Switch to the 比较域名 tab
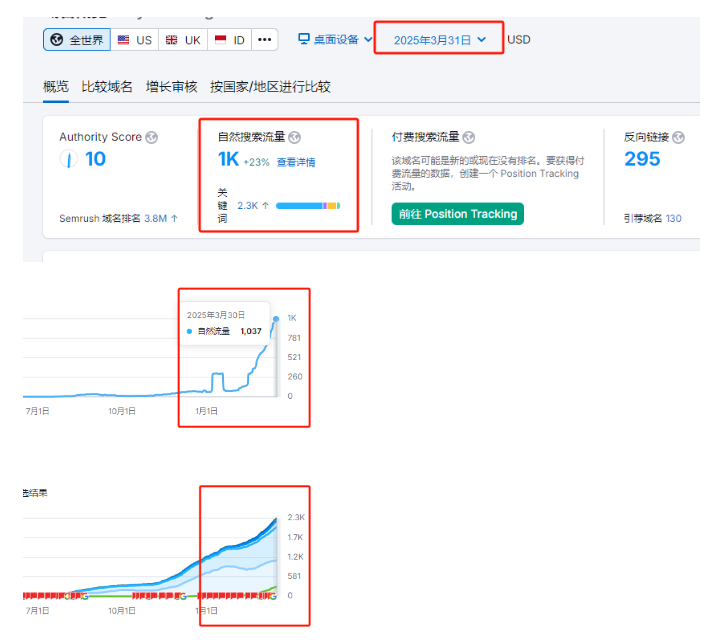The width and height of the screenshot is (727, 643). pyautogui.click(x=107, y=87)
